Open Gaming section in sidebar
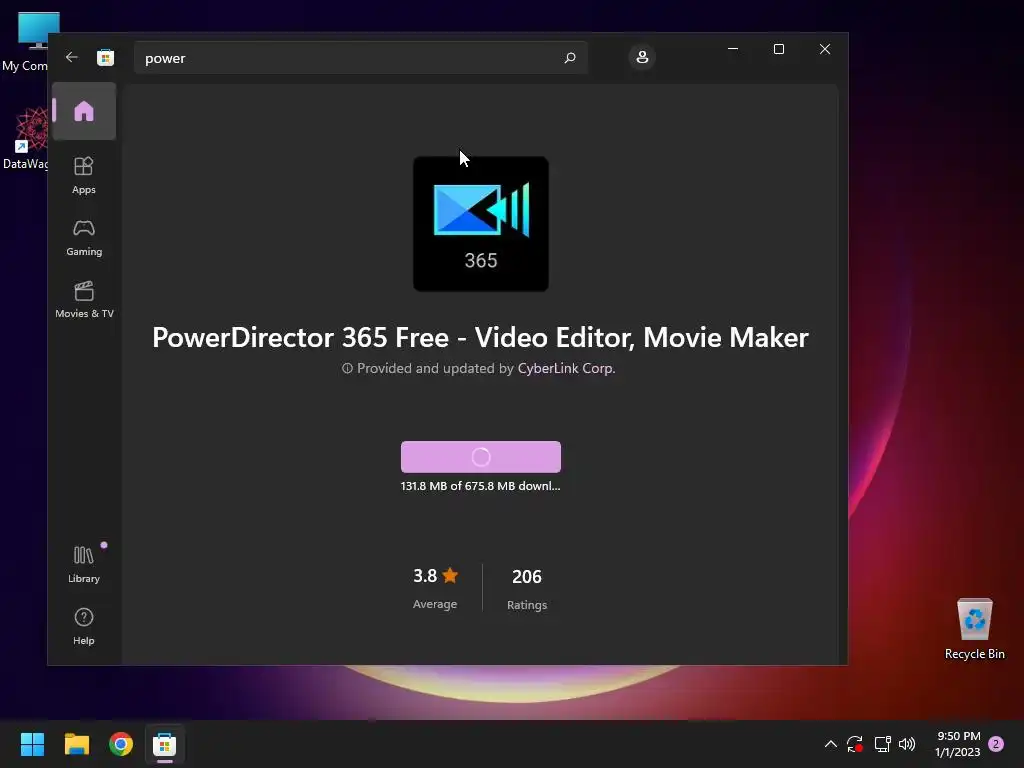 (x=84, y=238)
